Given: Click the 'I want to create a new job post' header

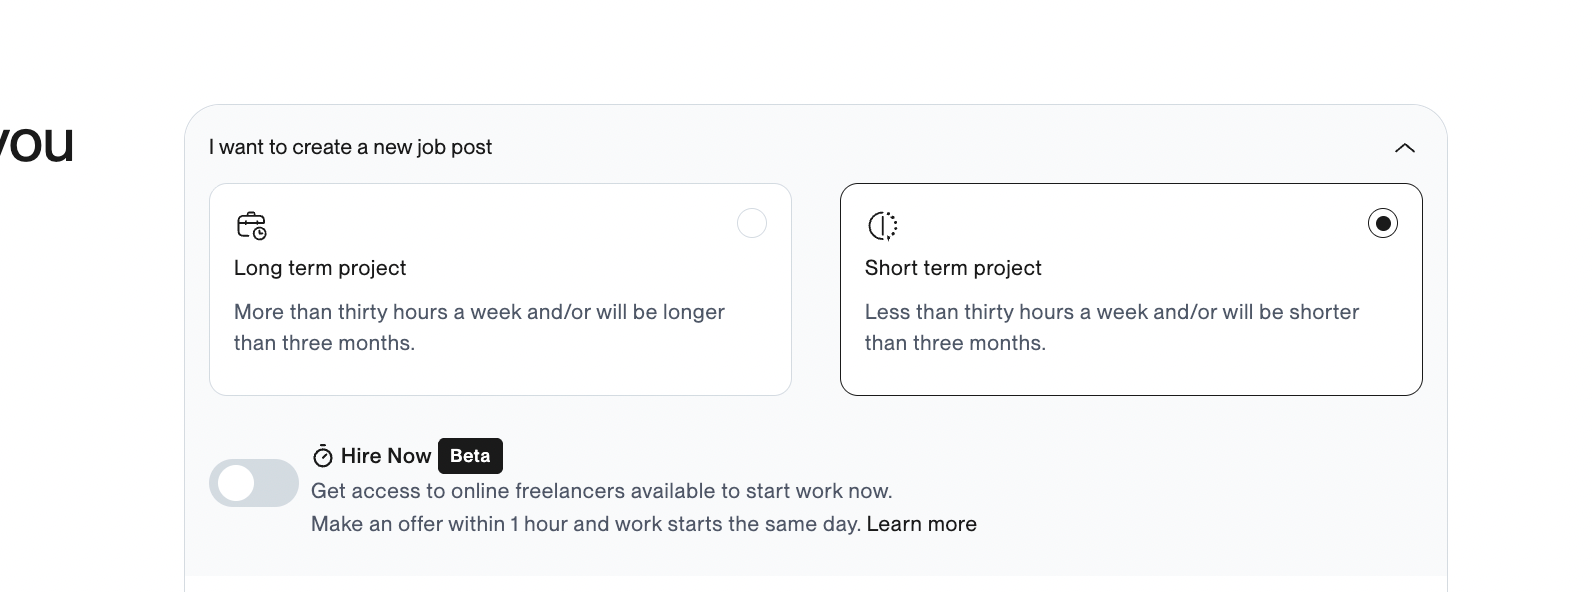Looking at the screenshot, I should tap(350, 147).
